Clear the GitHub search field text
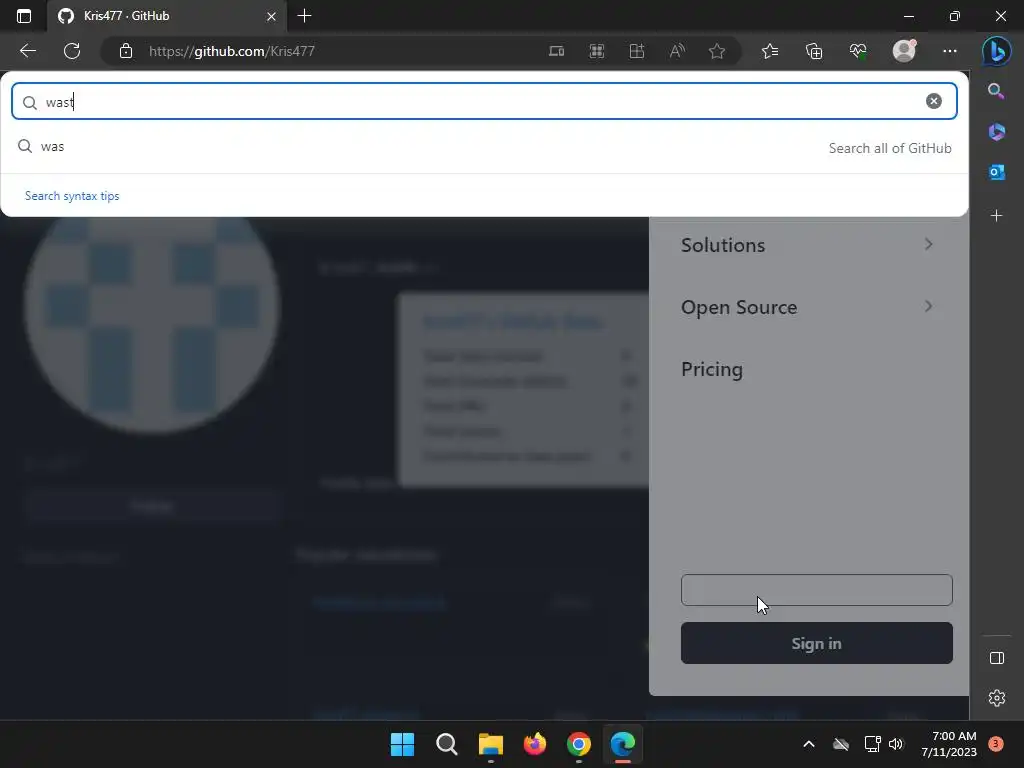The image size is (1024, 768). pyautogui.click(x=933, y=101)
